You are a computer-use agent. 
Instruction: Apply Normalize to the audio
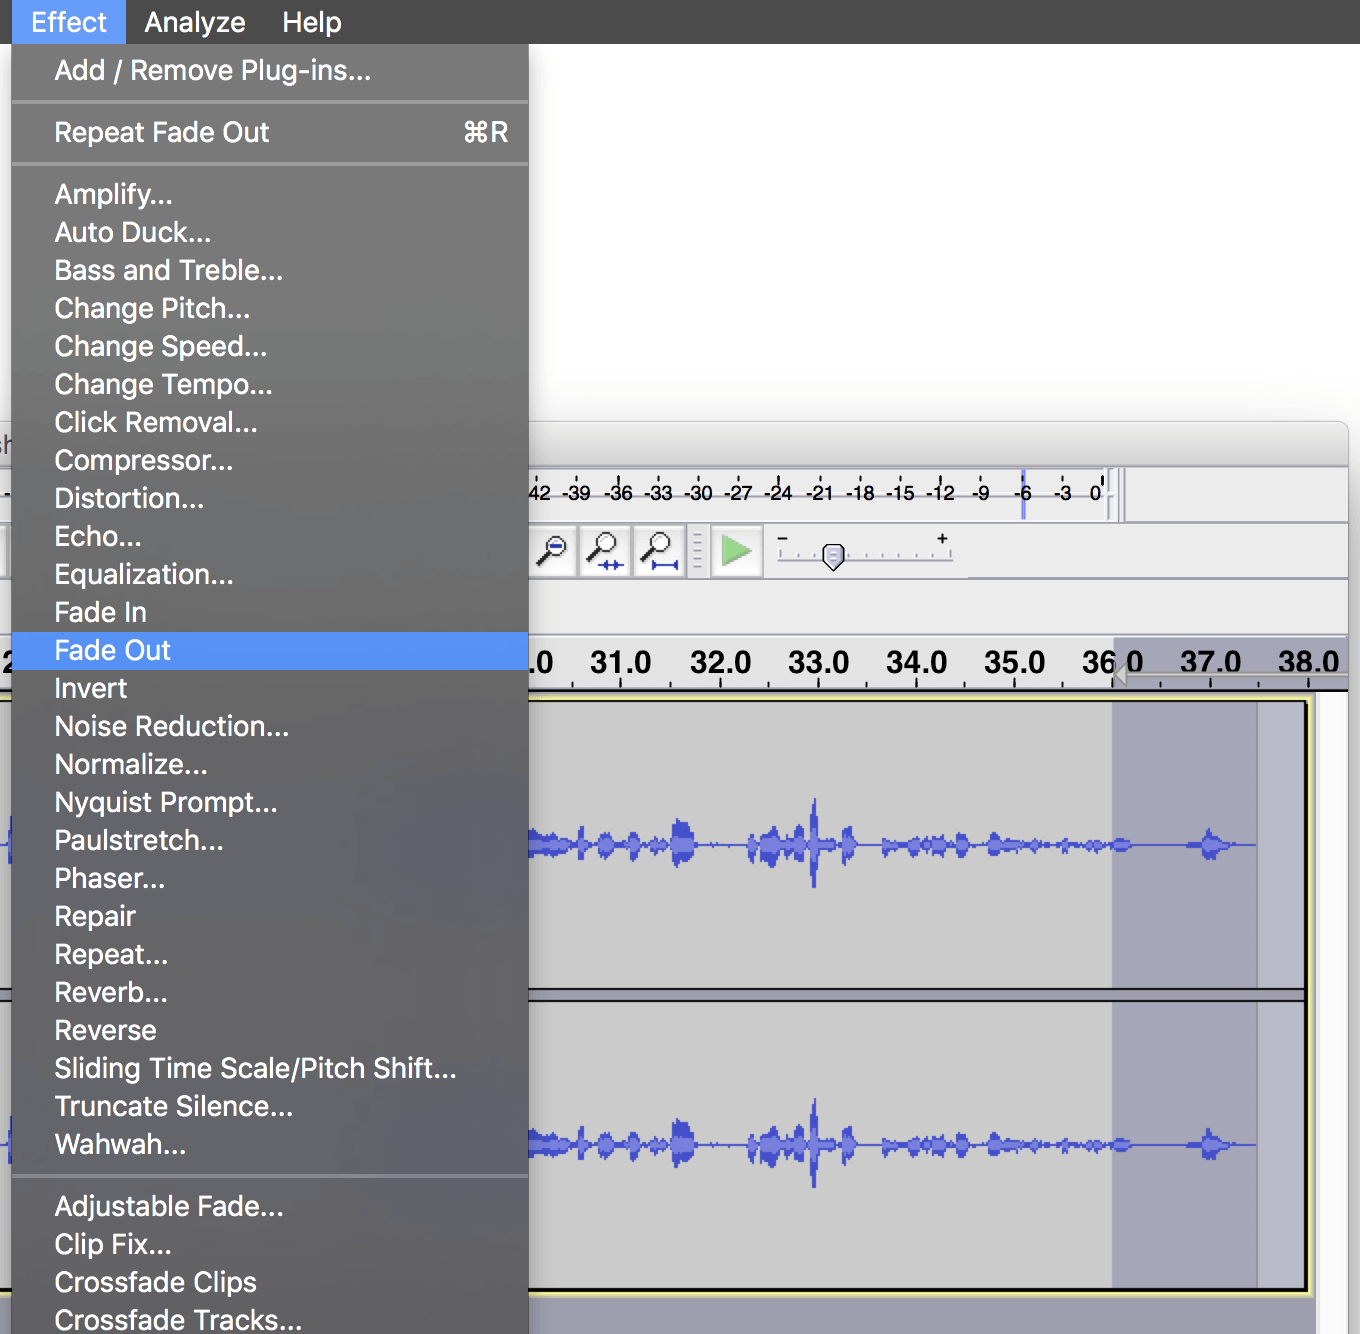tap(130, 764)
